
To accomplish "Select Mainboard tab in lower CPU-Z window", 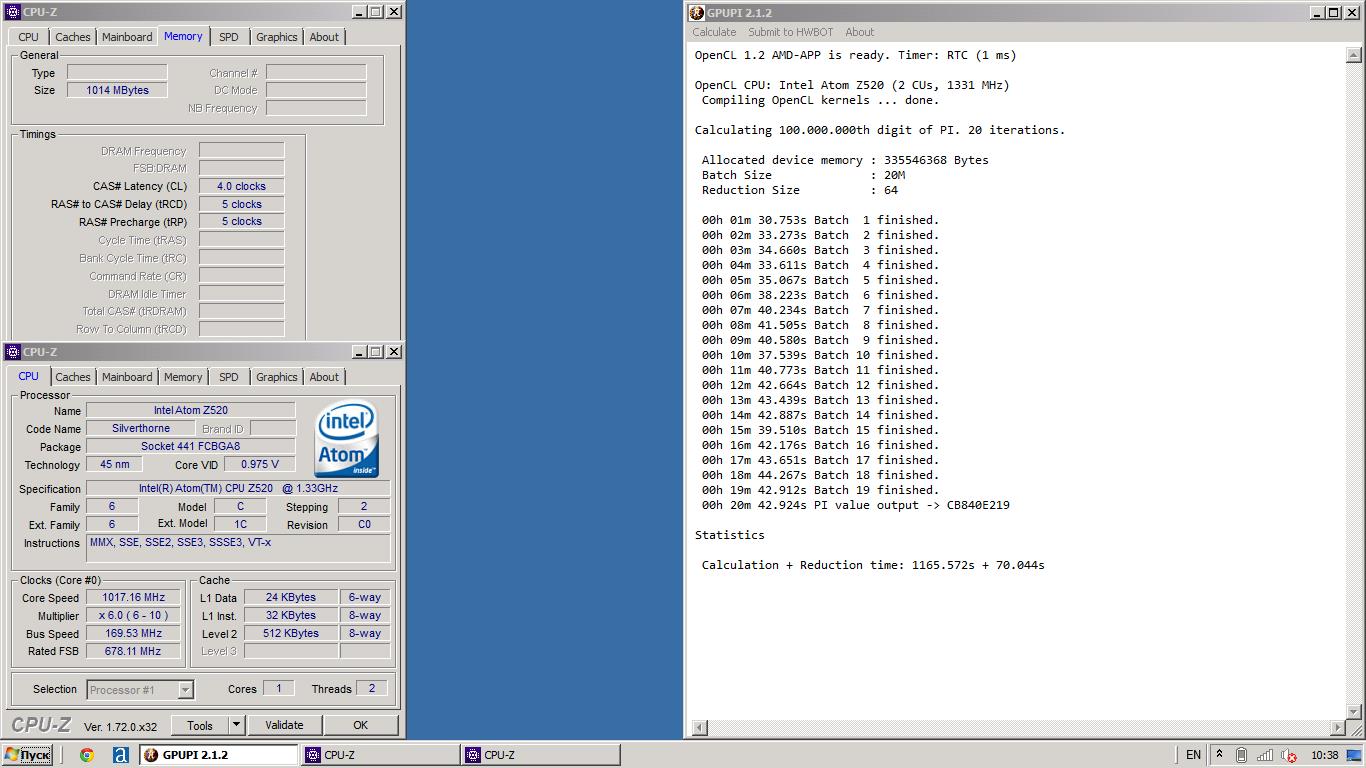I will point(128,377).
